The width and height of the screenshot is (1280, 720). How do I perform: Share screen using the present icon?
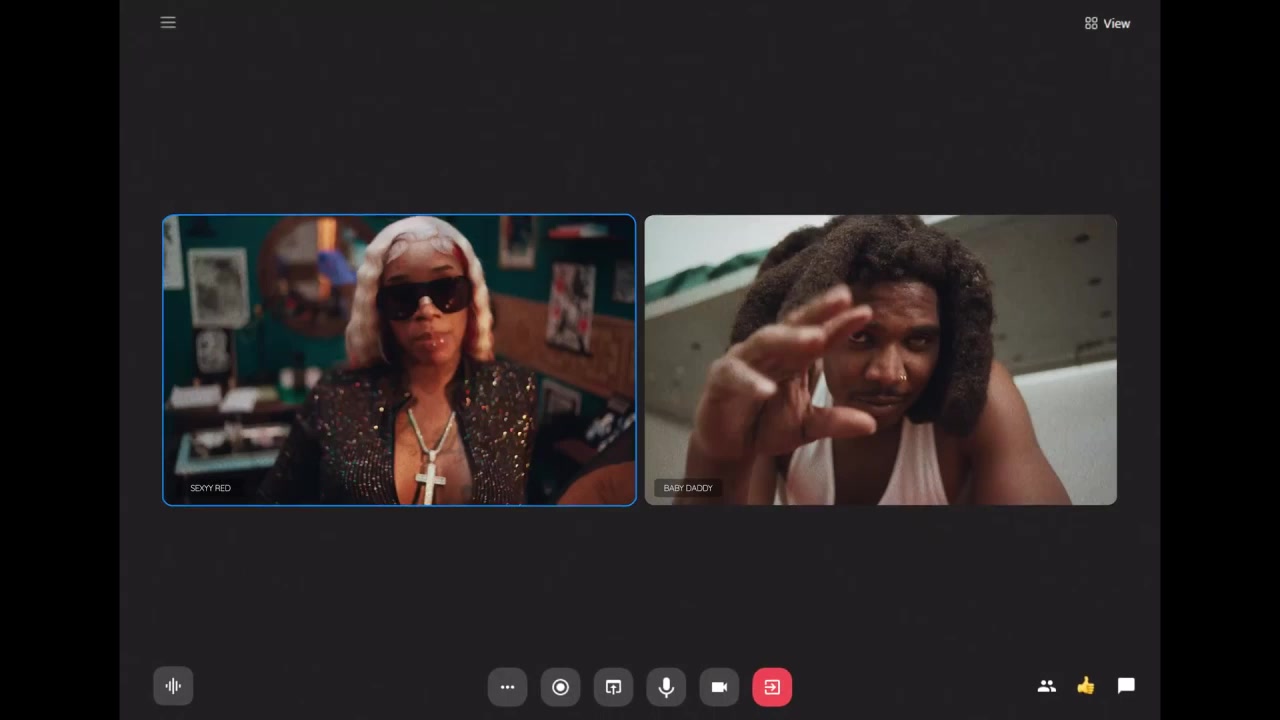coord(613,687)
